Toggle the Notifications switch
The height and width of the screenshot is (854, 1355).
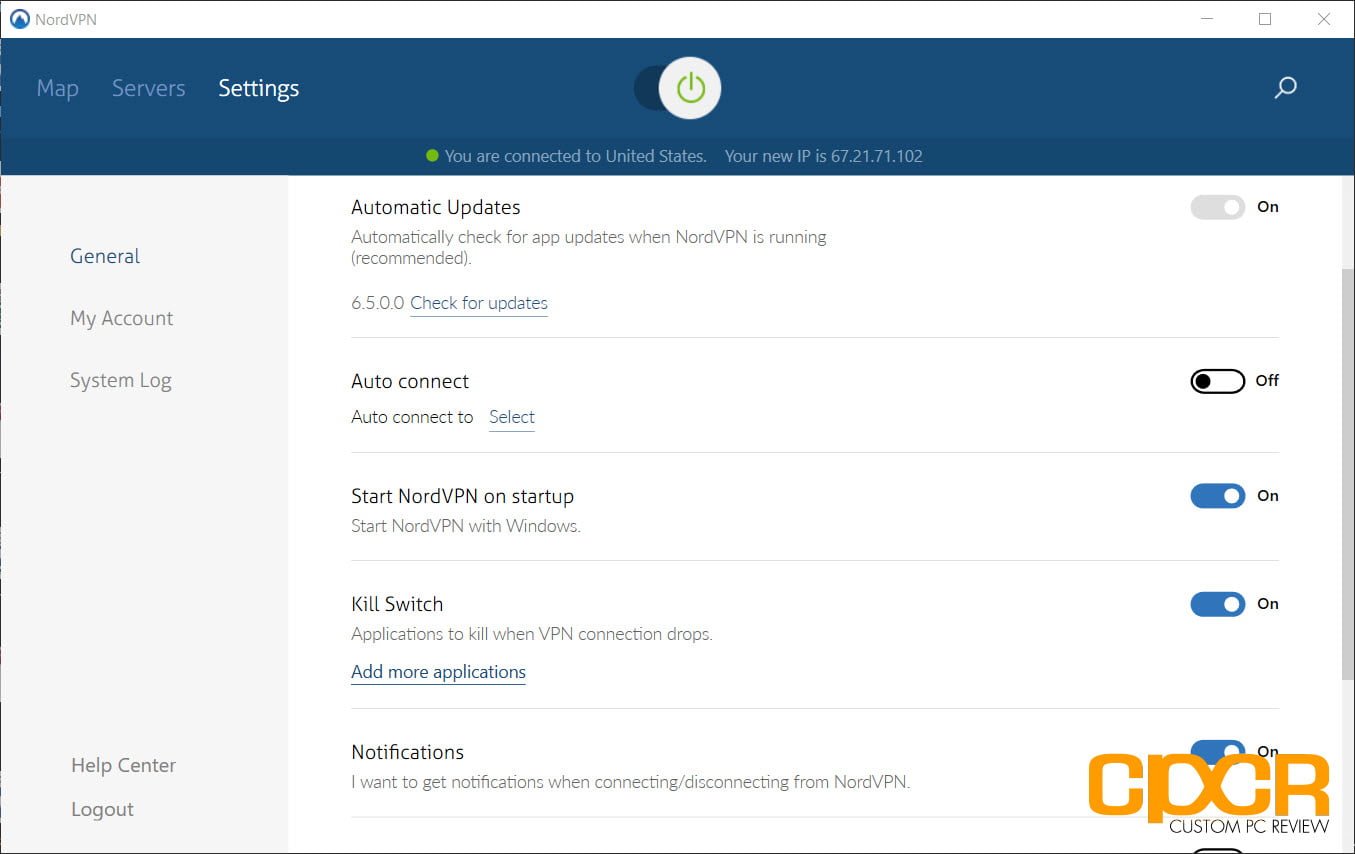1217,751
